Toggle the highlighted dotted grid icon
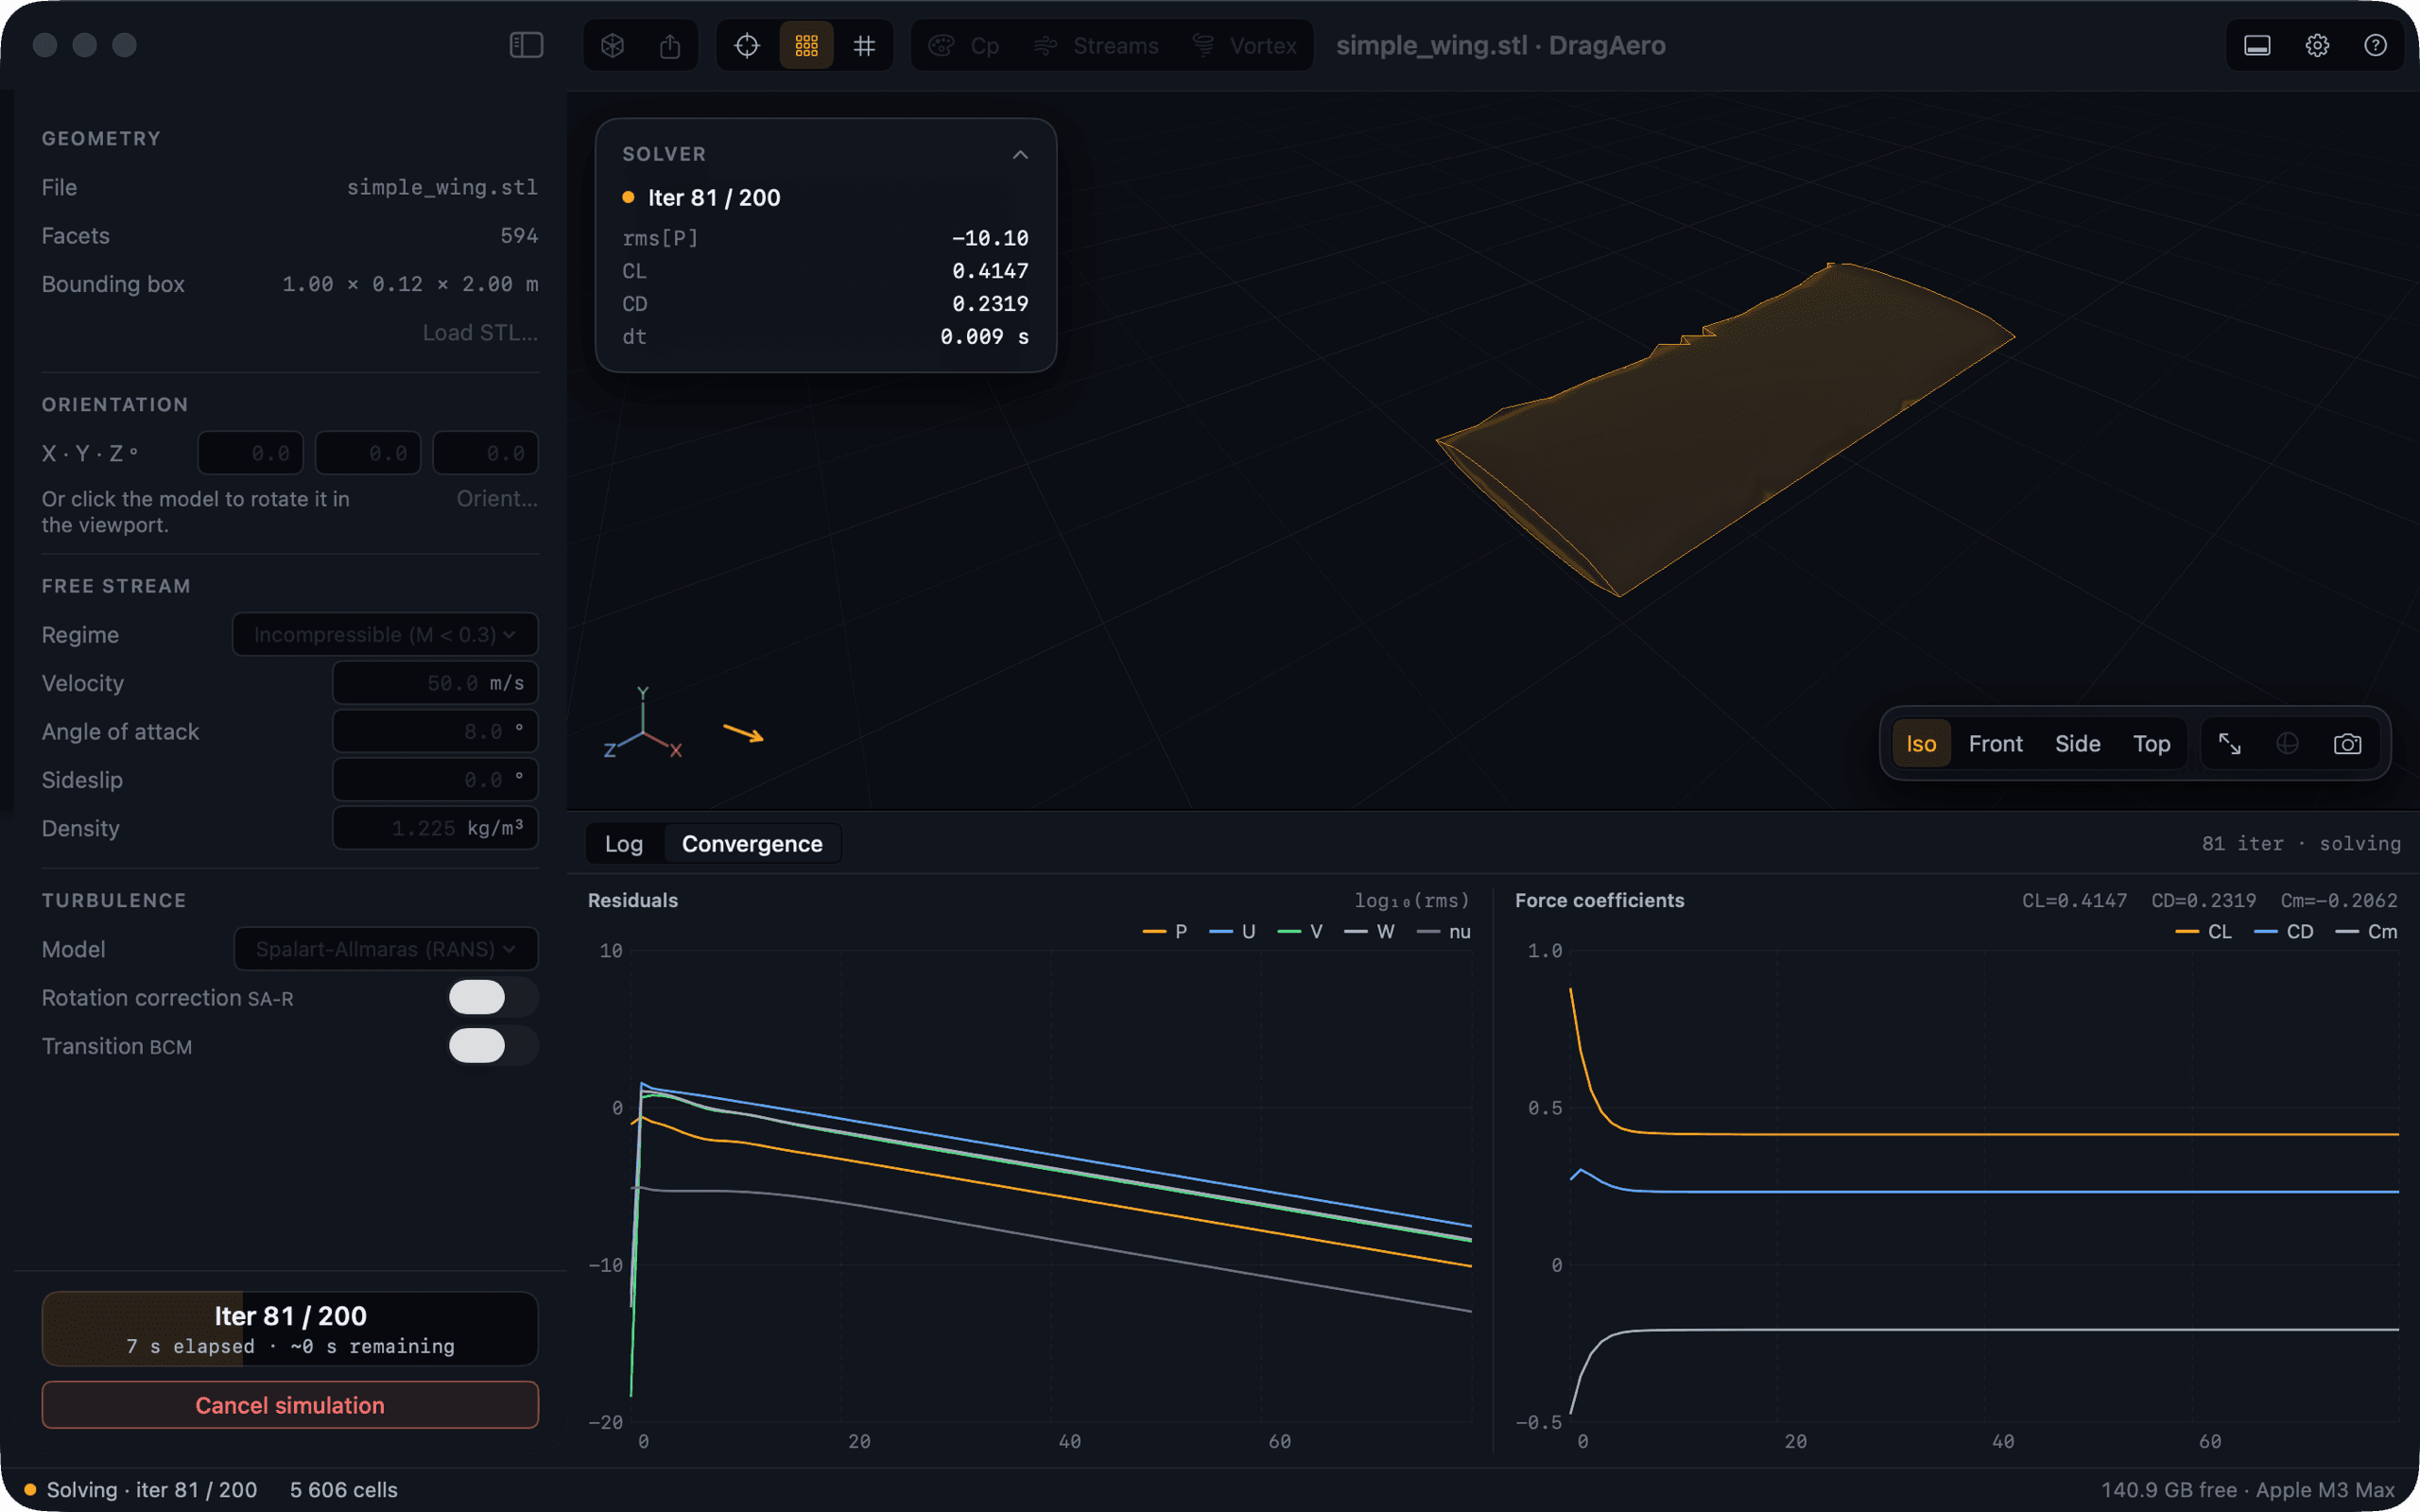Viewport: 2420px width, 1512px height. click(x=806, y=45)
